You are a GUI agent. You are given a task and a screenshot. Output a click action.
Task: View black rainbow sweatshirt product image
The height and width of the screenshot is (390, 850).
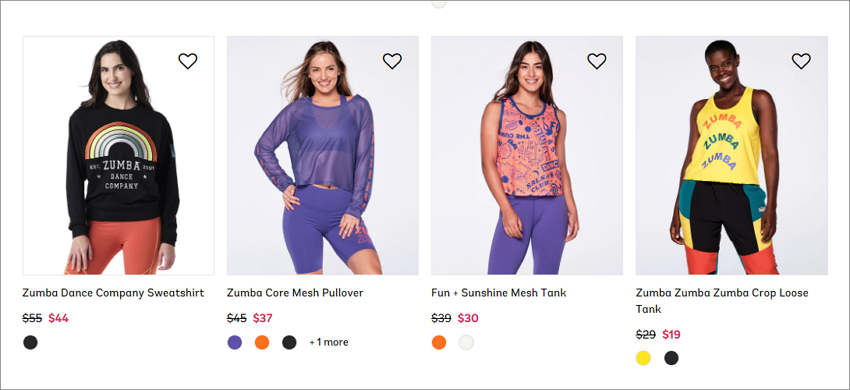119,156
